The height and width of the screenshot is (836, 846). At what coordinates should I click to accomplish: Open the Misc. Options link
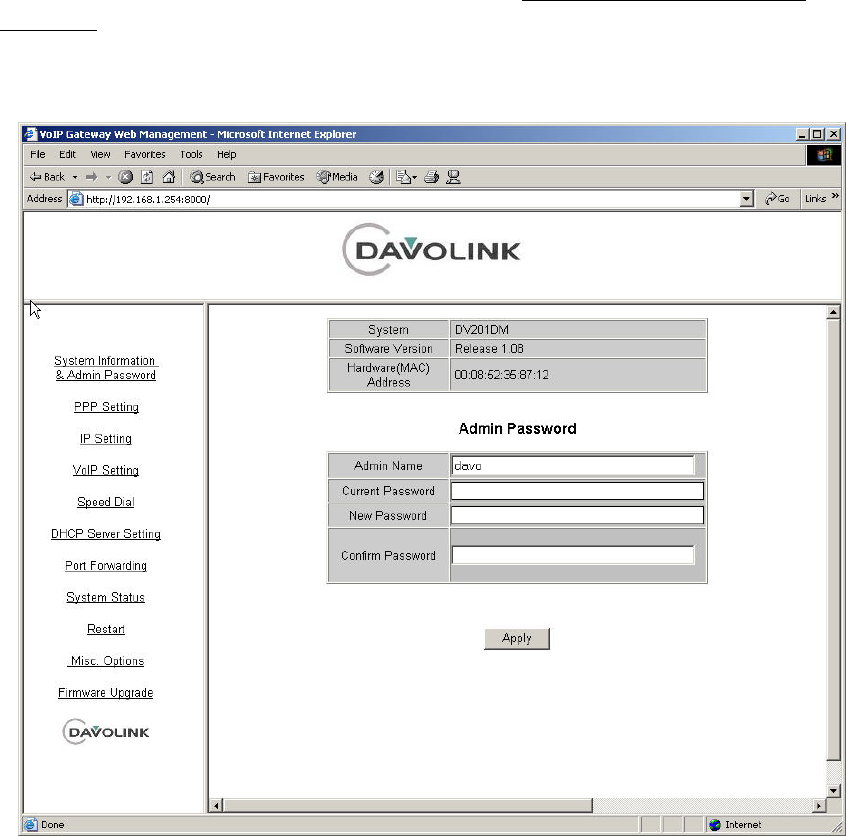106,661
